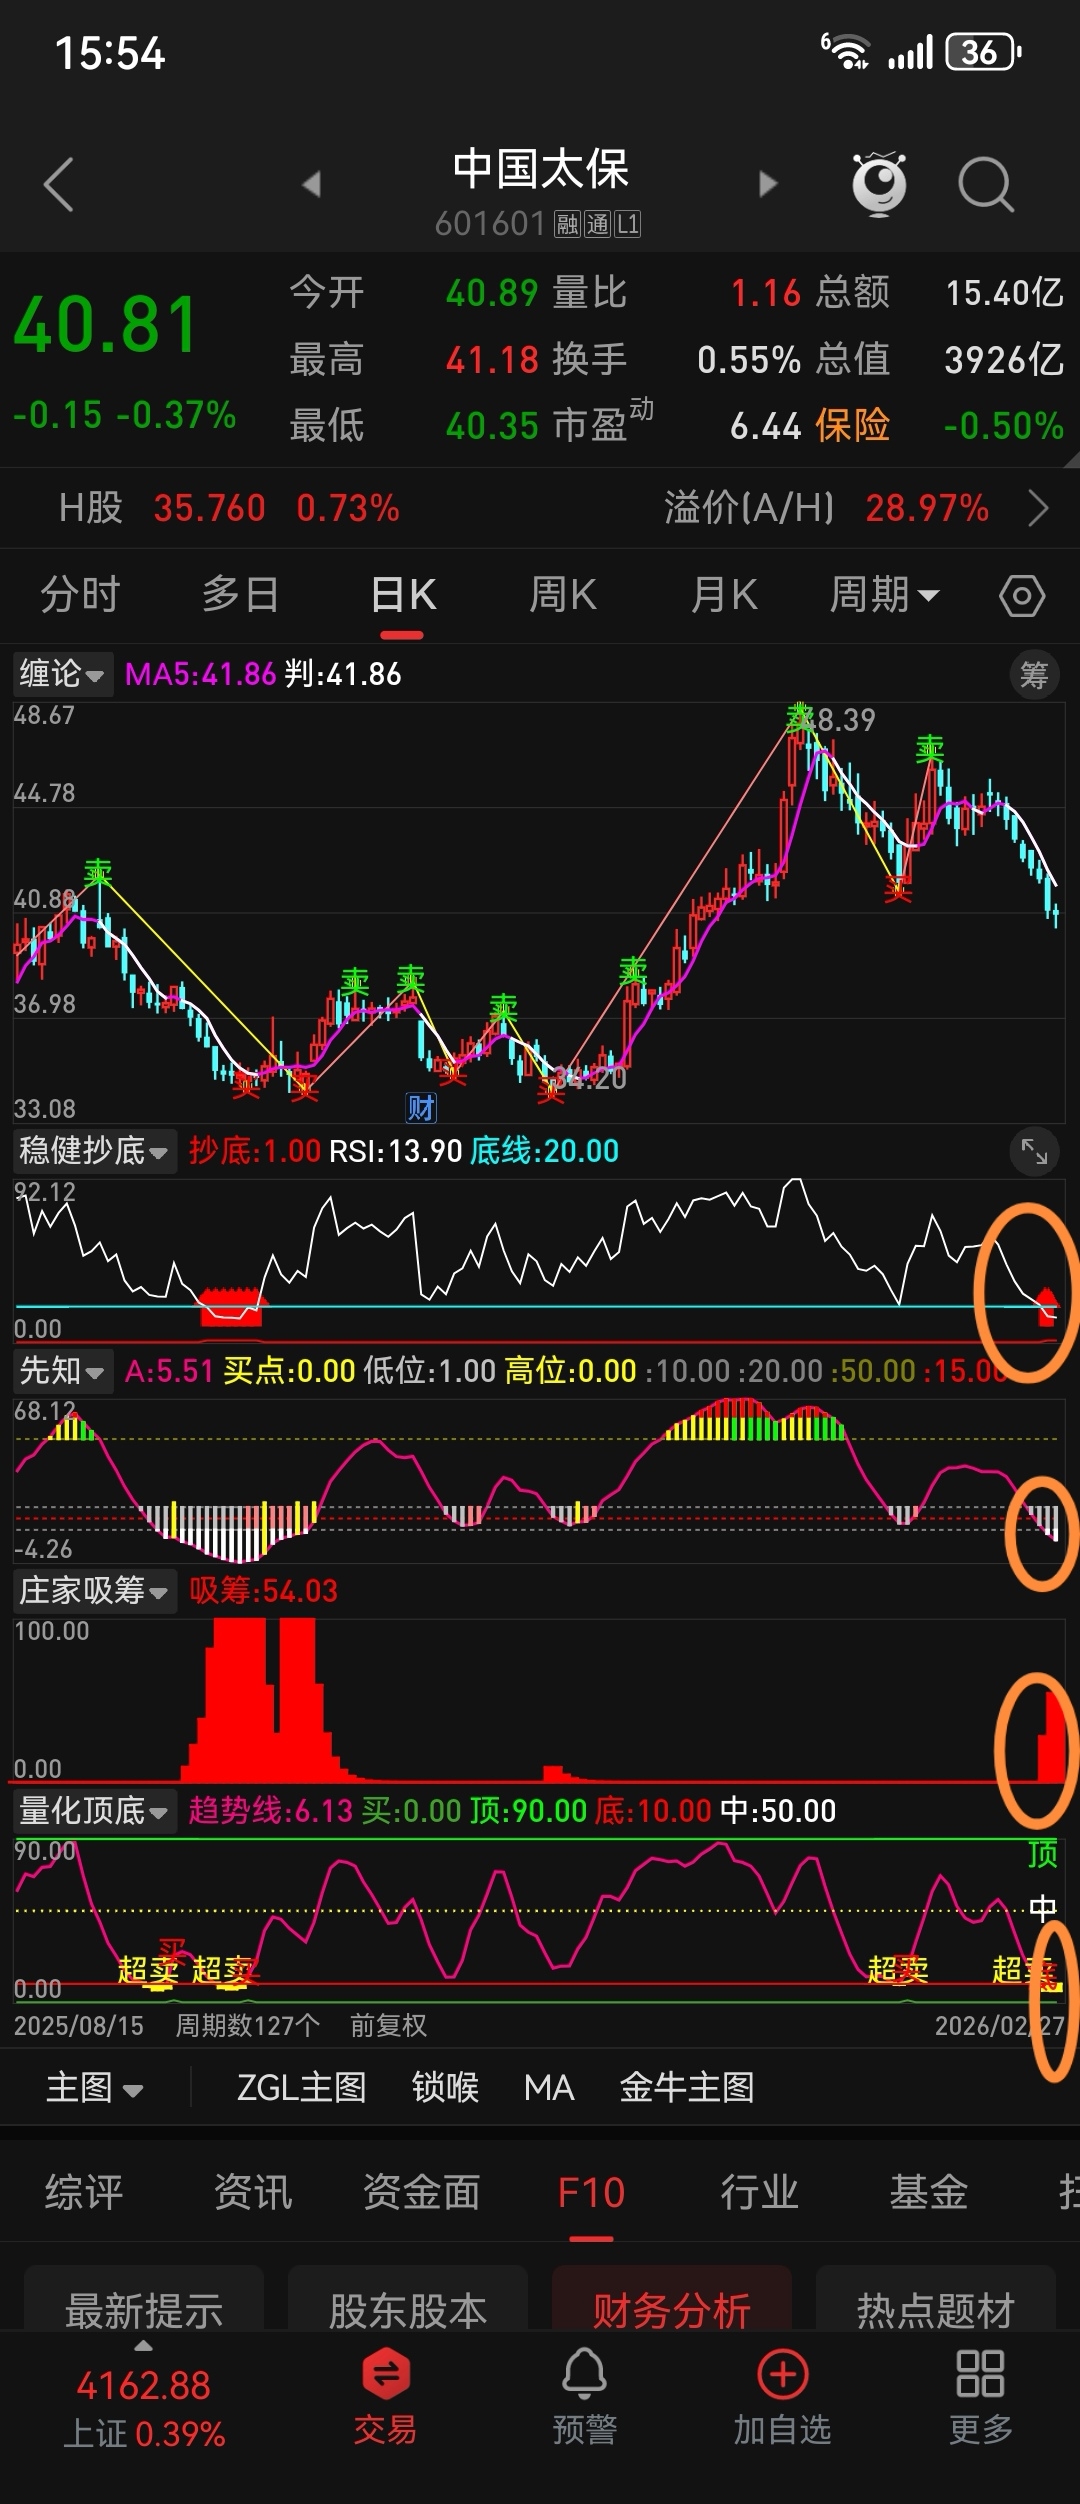
Task: Tap the 溢价(A/H) 28.97% value
Action: (927, 509)
